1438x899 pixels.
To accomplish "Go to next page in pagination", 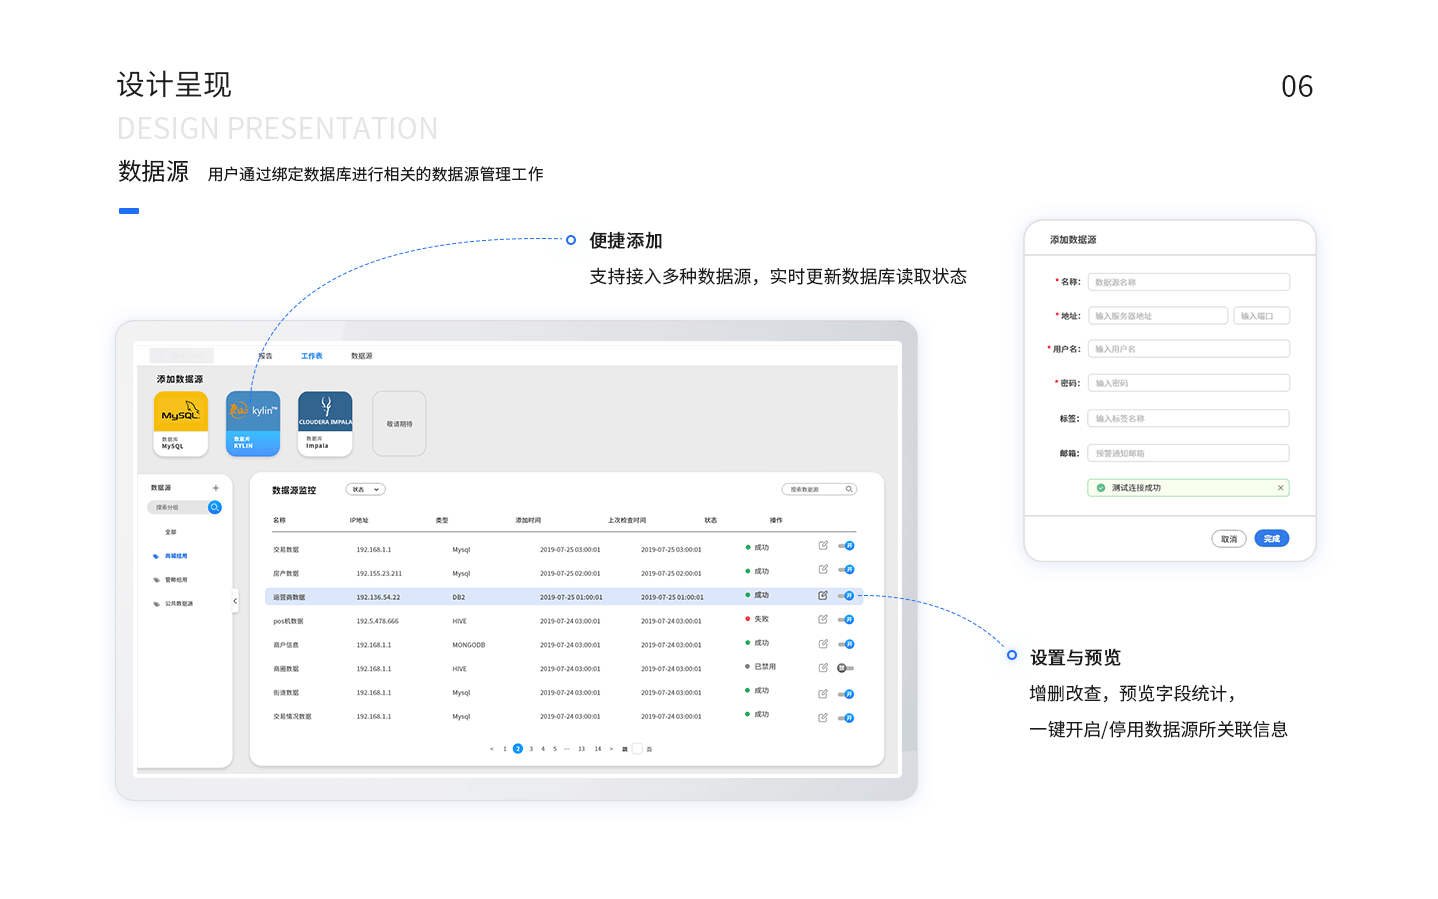I will coord(611,748).
